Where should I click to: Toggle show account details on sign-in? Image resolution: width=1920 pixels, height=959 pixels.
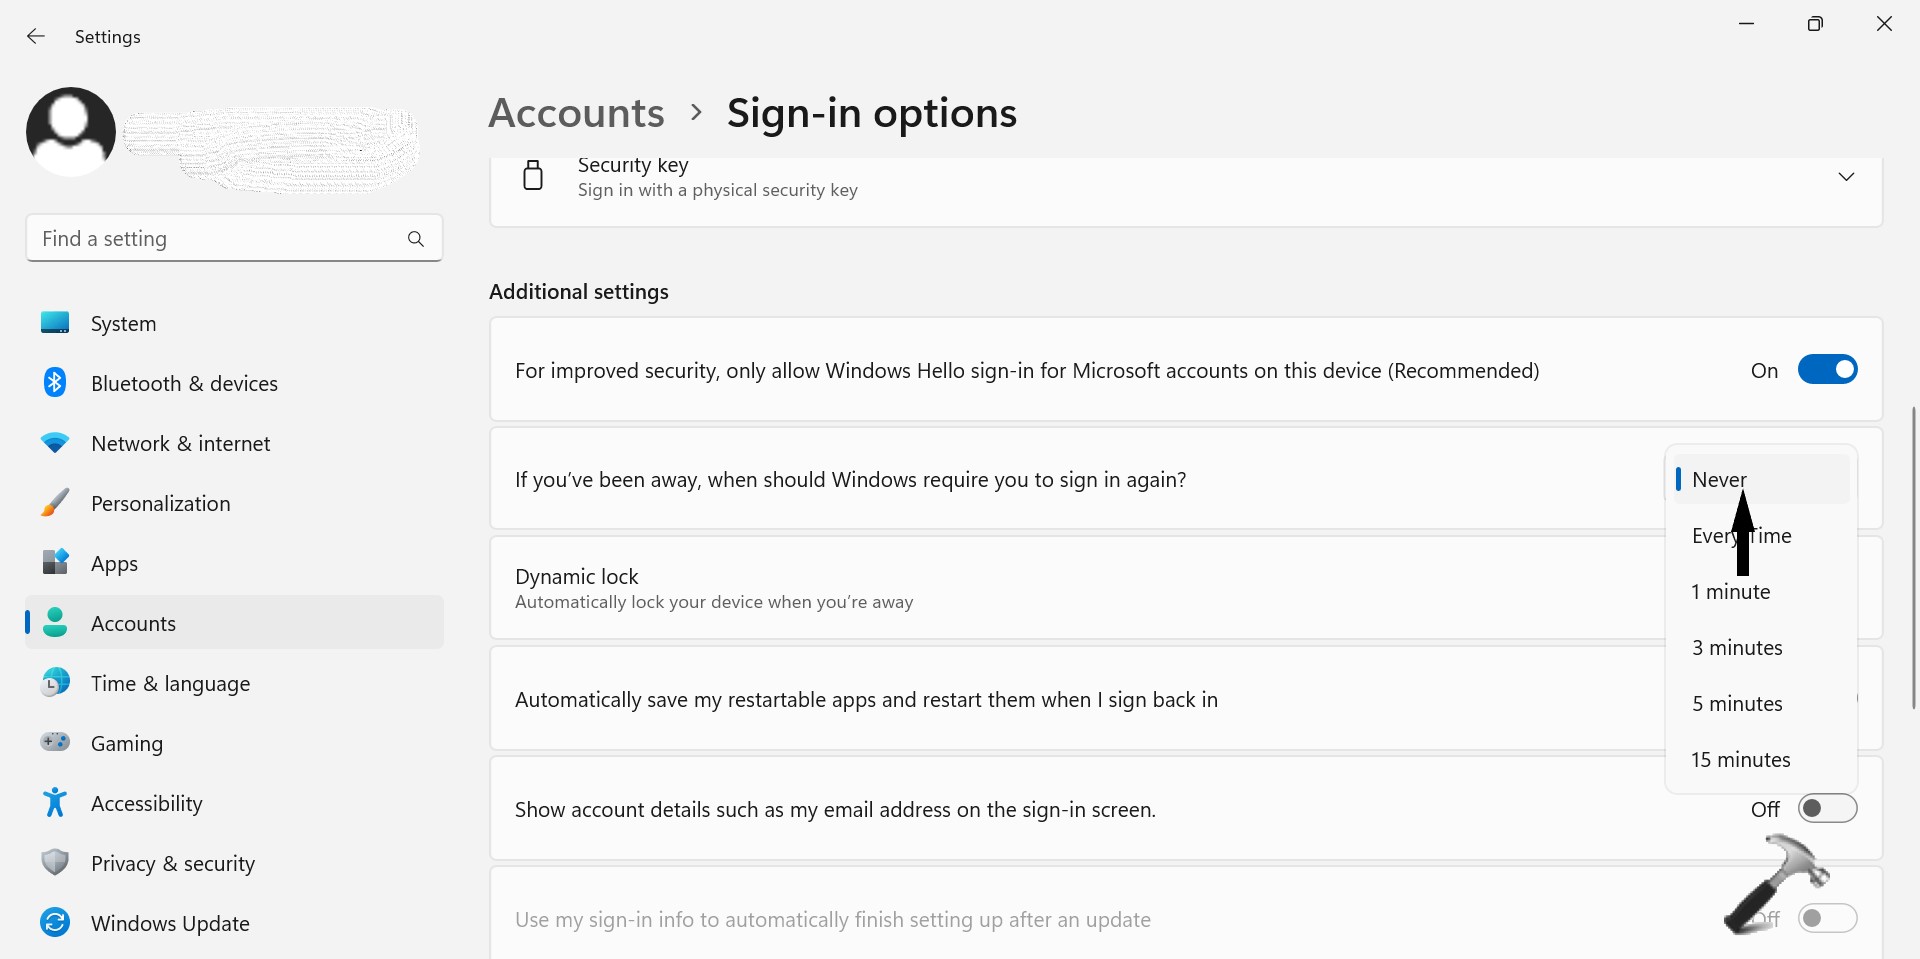click(1827, 809)
